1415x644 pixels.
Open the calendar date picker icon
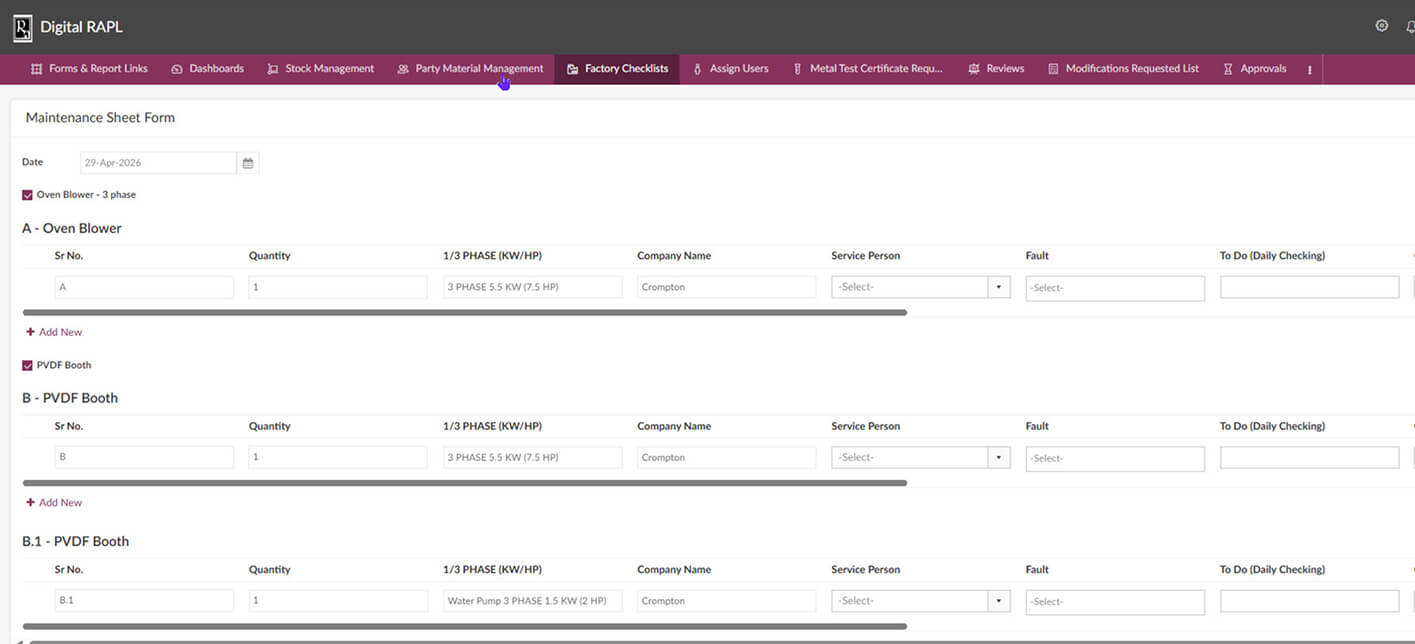tap(248, 163)
